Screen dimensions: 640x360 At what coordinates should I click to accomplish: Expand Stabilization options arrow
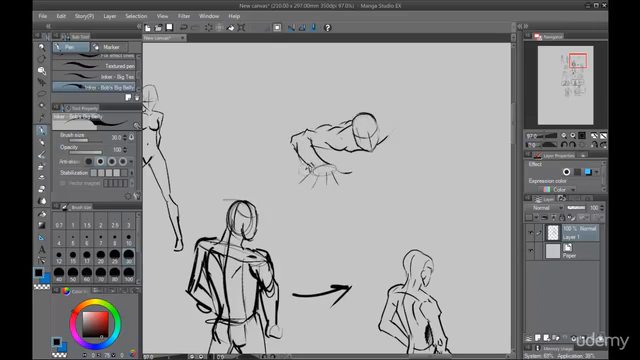pos(131,173)
